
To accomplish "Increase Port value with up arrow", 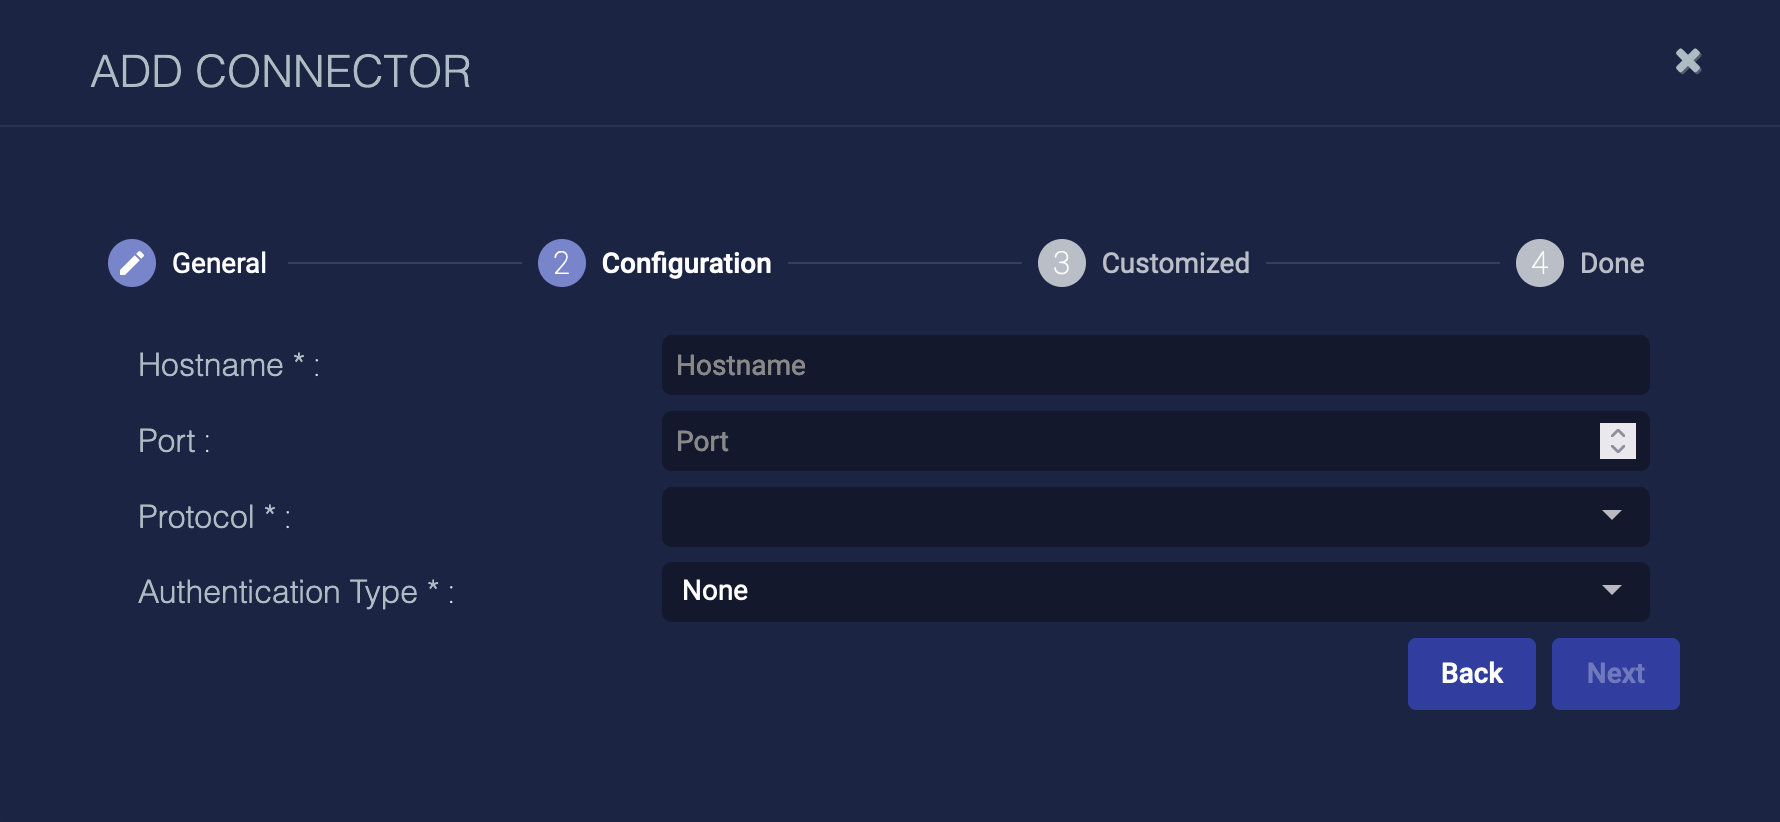I will click(1617, 433).
